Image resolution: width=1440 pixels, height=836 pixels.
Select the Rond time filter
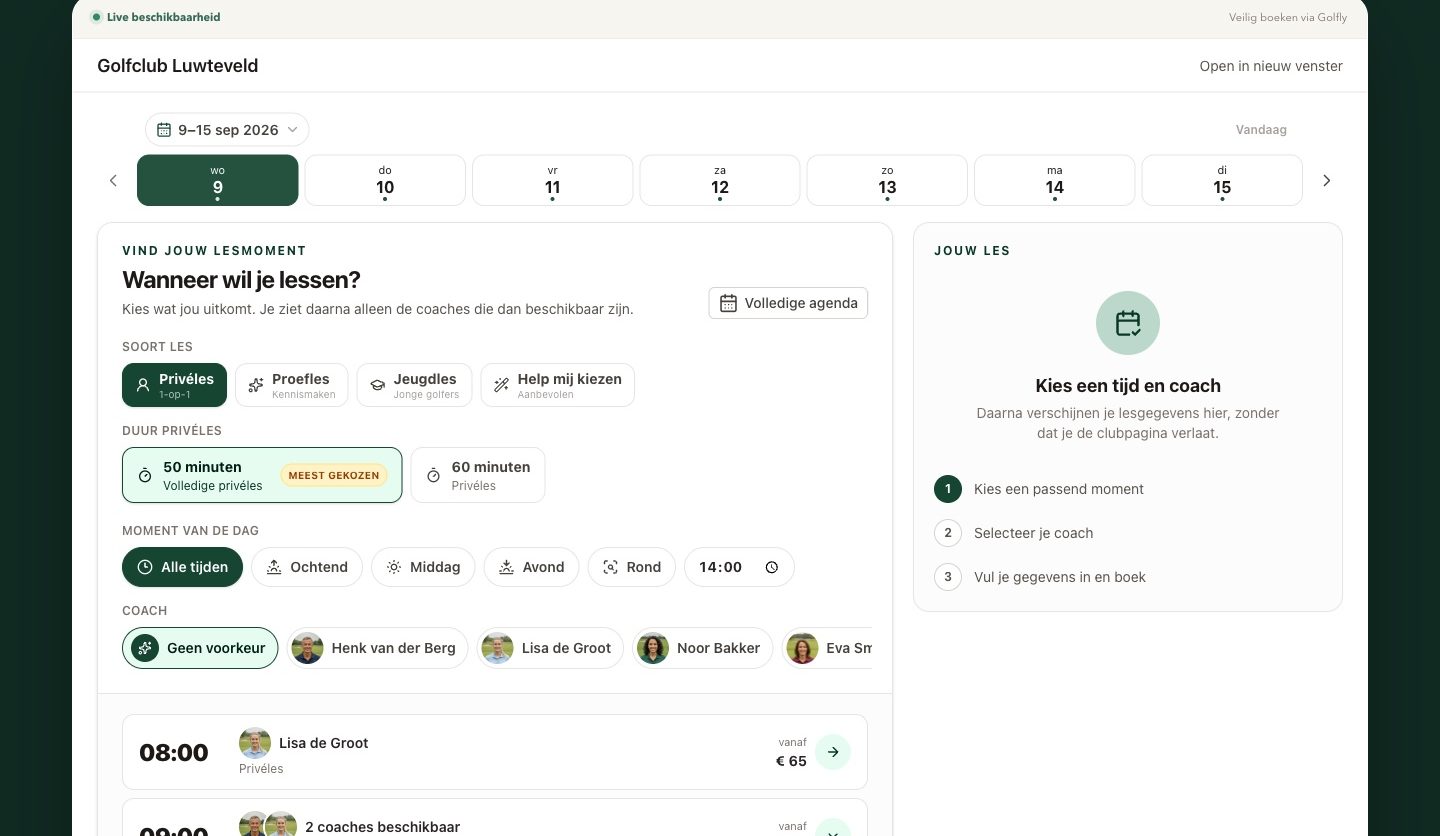(631, 567)
